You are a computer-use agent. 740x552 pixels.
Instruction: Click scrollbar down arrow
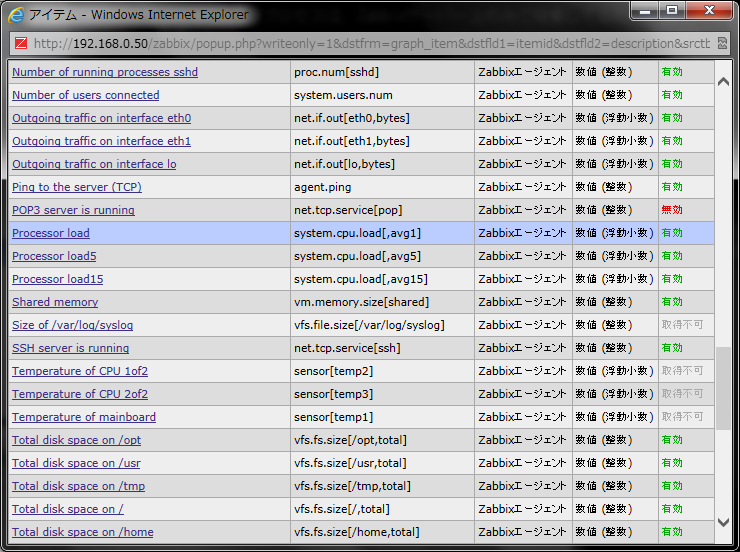[723, 522]
